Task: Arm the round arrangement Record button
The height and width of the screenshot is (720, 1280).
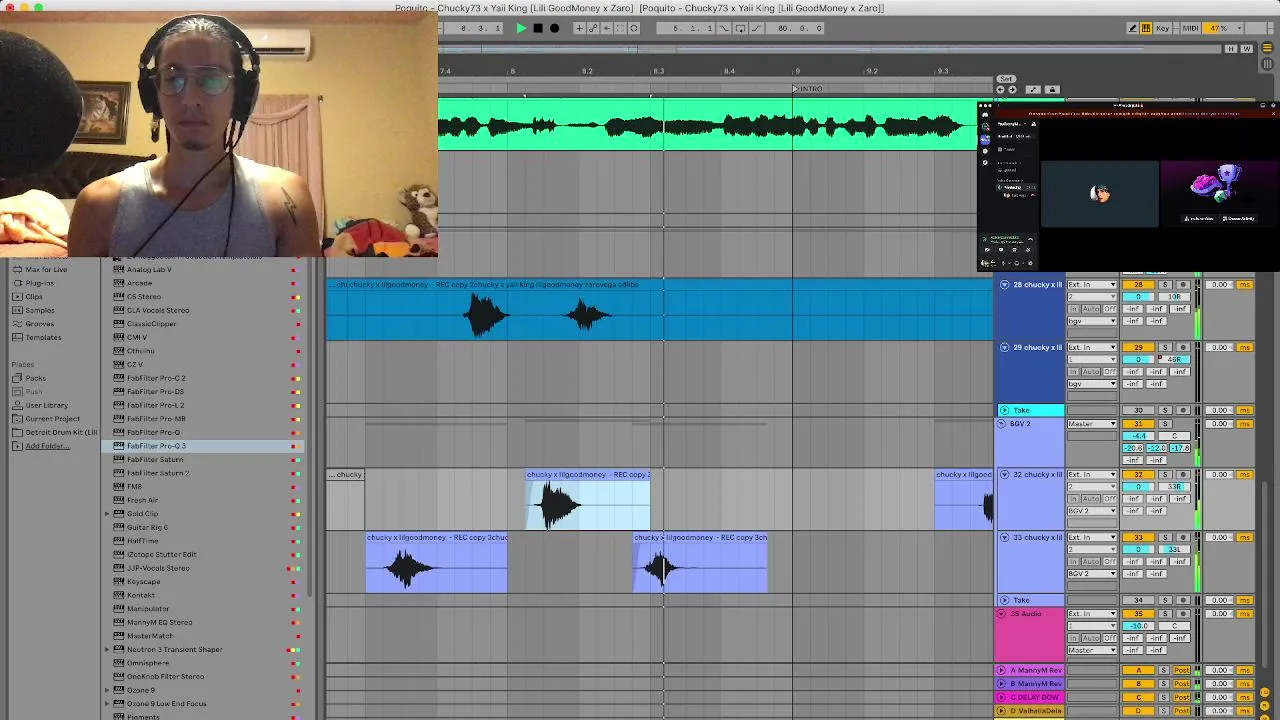Action: click(x=554, y=28)
